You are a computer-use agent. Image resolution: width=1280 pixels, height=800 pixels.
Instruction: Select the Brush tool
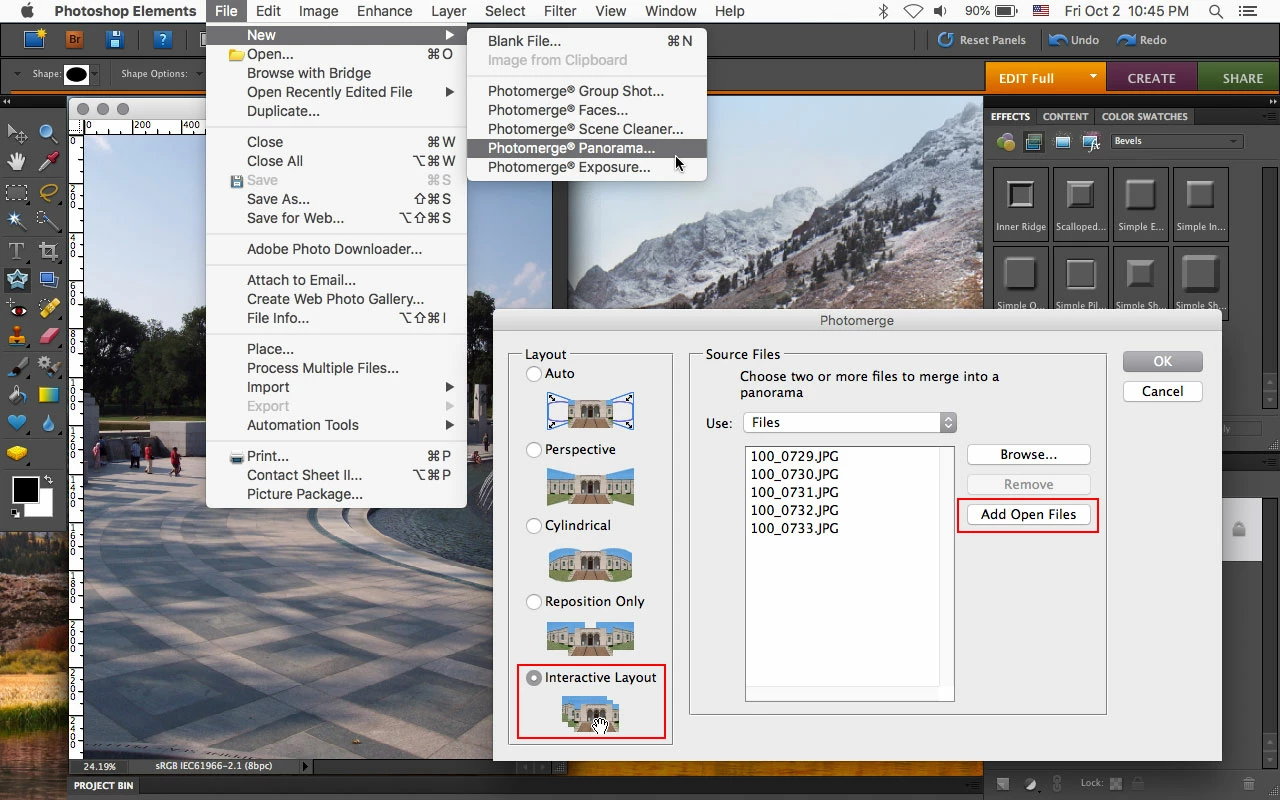tap(16, 366)
